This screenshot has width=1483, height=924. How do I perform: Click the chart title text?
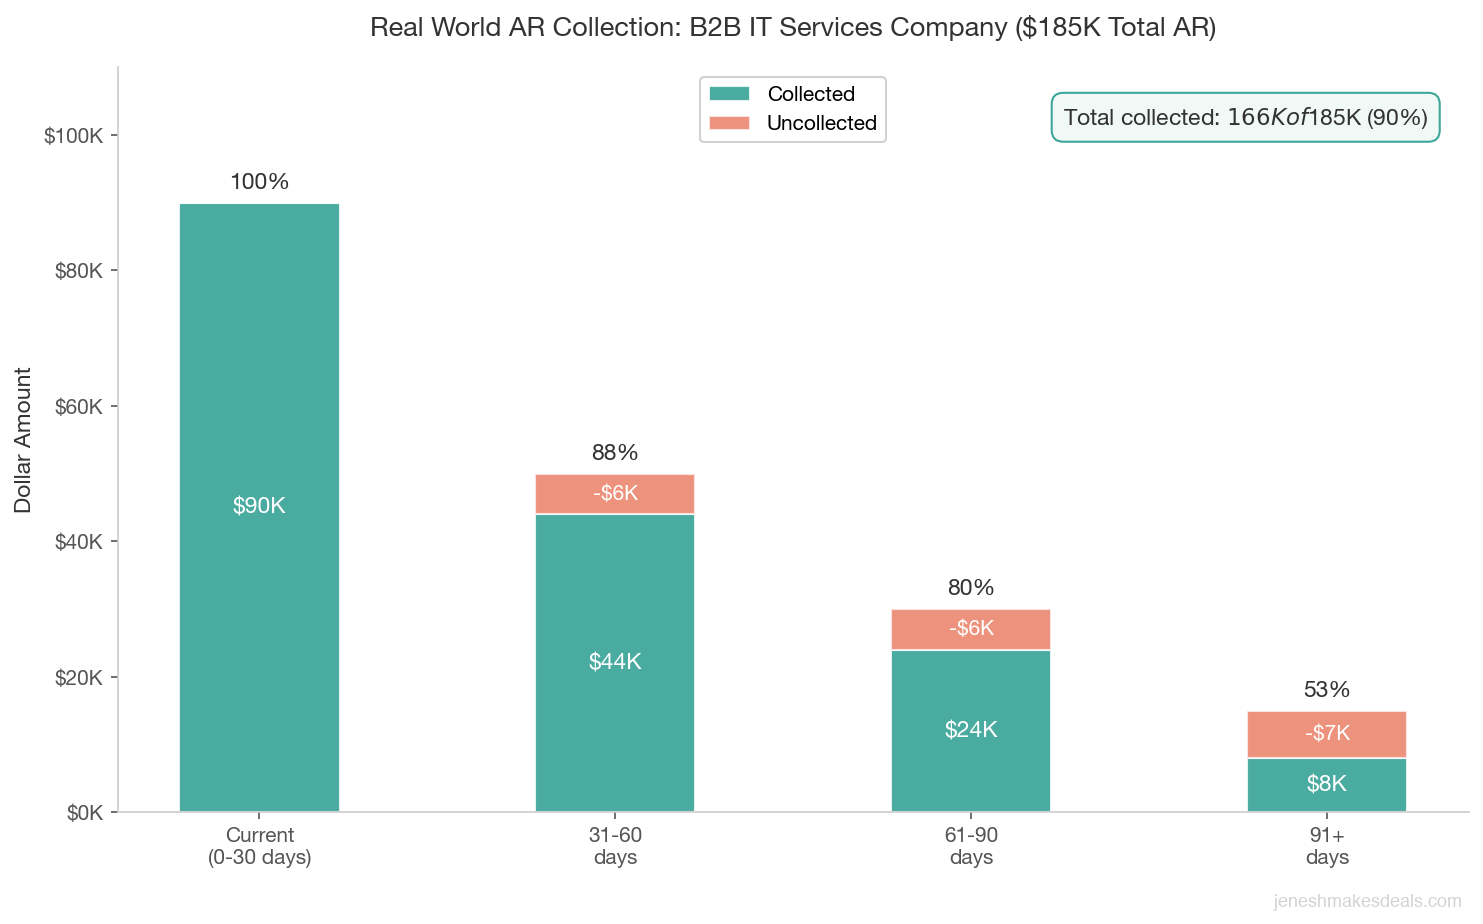tap(794, 27)
